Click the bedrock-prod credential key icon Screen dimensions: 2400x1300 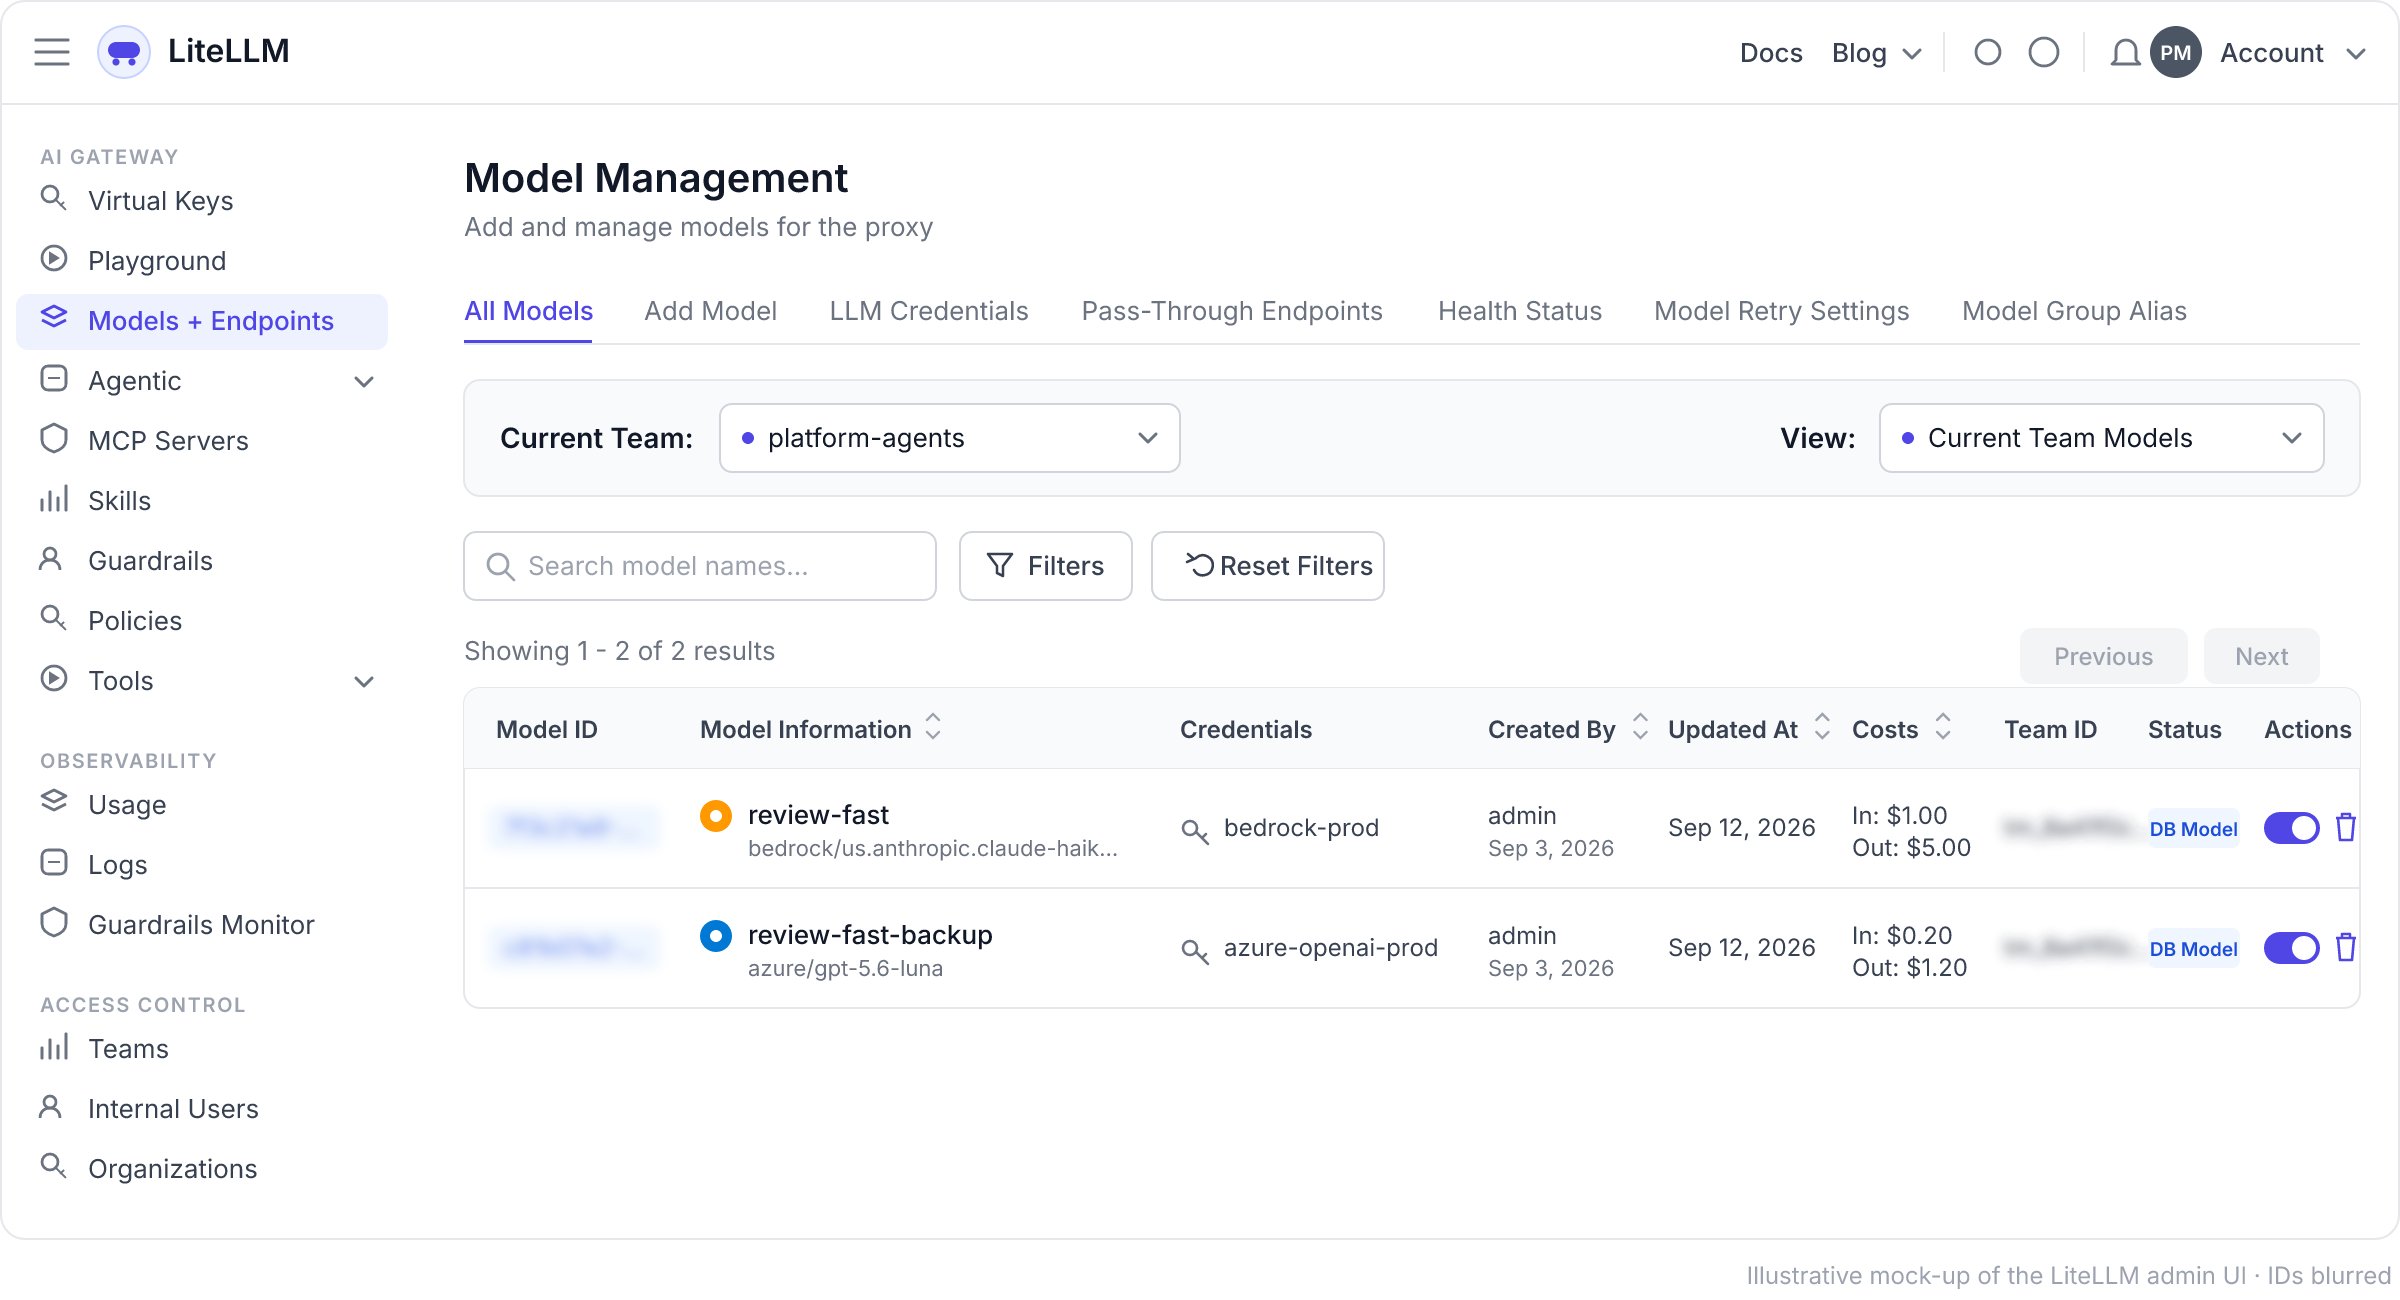click(1195, 830)
